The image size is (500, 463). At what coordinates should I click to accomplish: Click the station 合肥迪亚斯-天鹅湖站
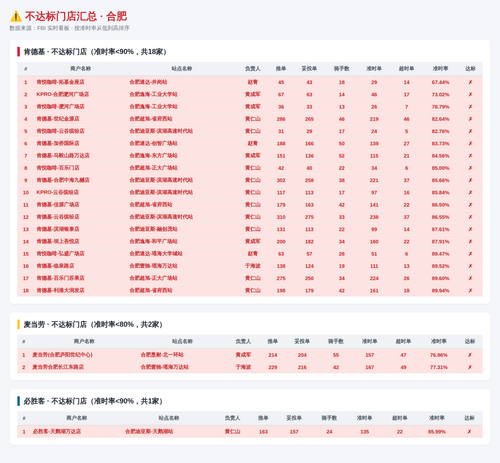(149, 431)
